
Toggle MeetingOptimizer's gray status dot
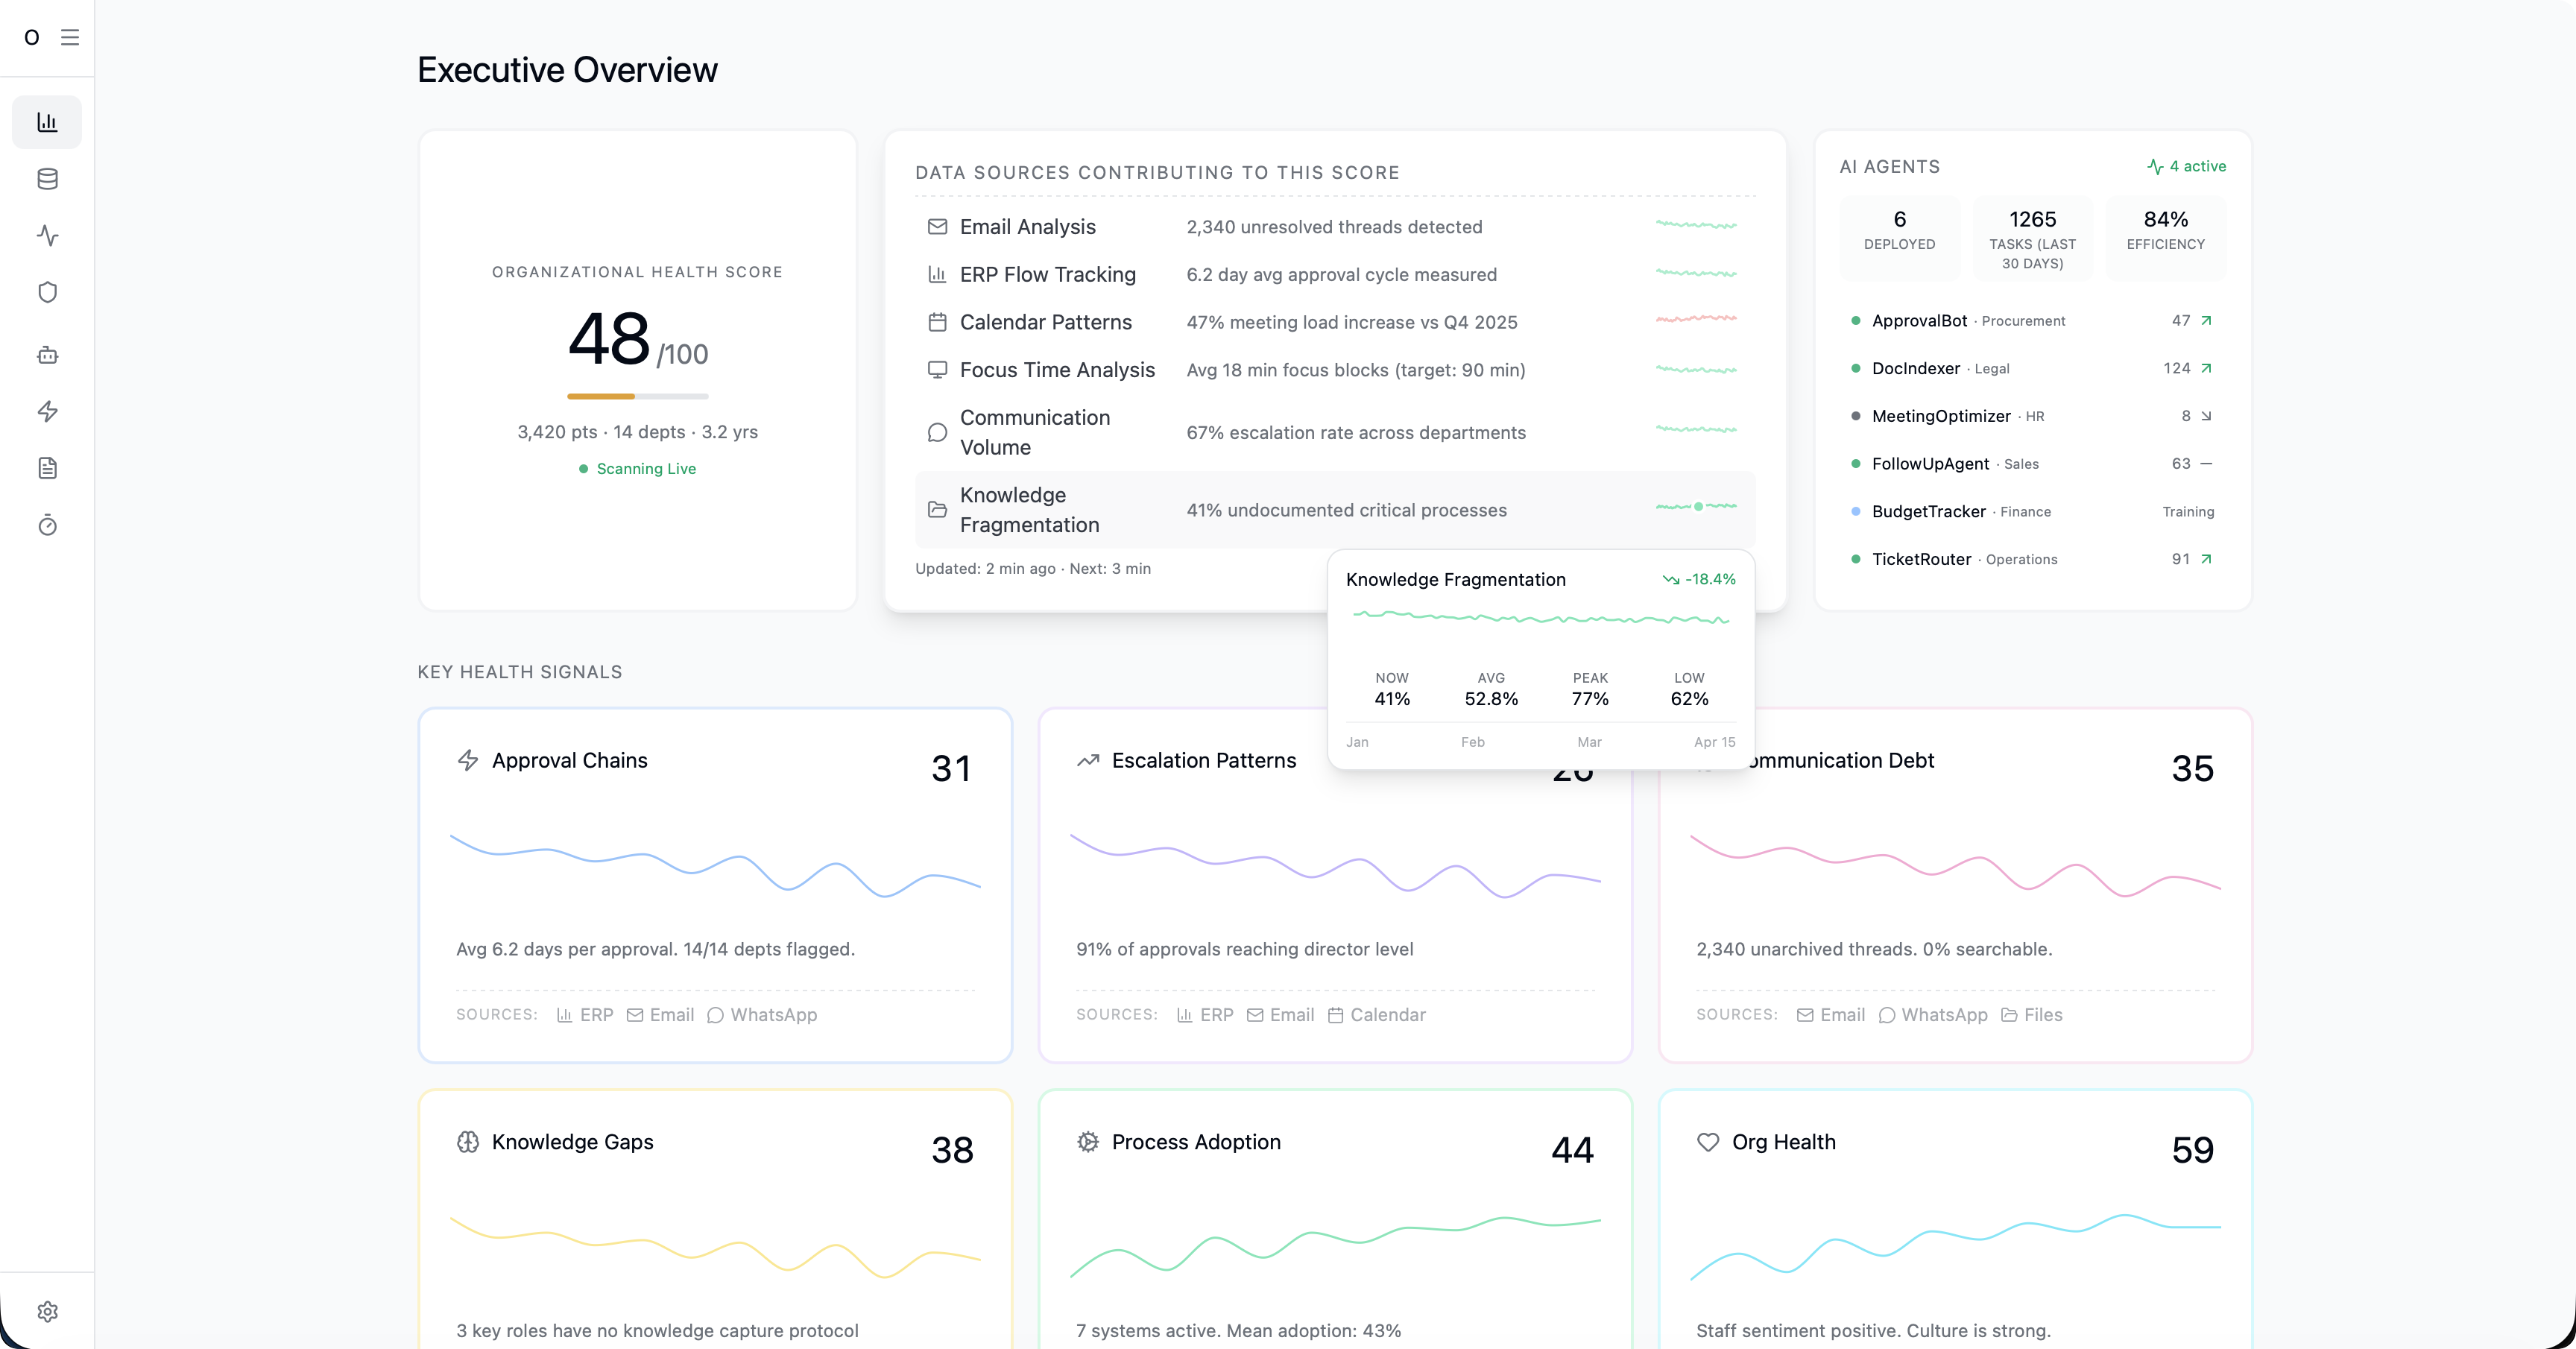(x=1855, y=416)
